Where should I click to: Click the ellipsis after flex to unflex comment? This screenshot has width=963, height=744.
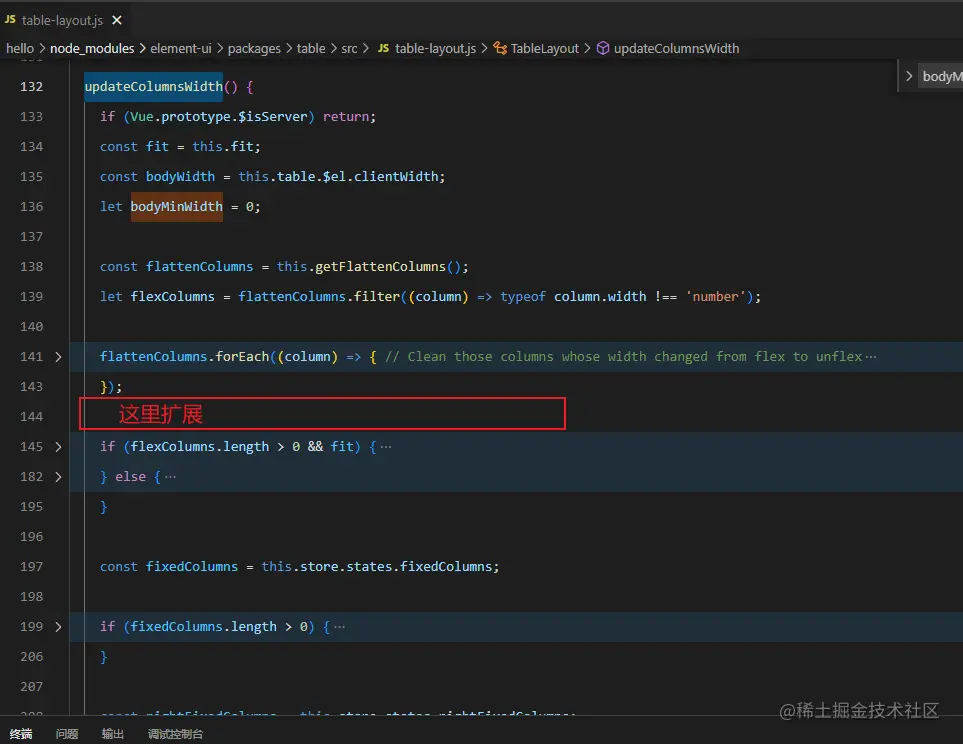tap(870, 357)
